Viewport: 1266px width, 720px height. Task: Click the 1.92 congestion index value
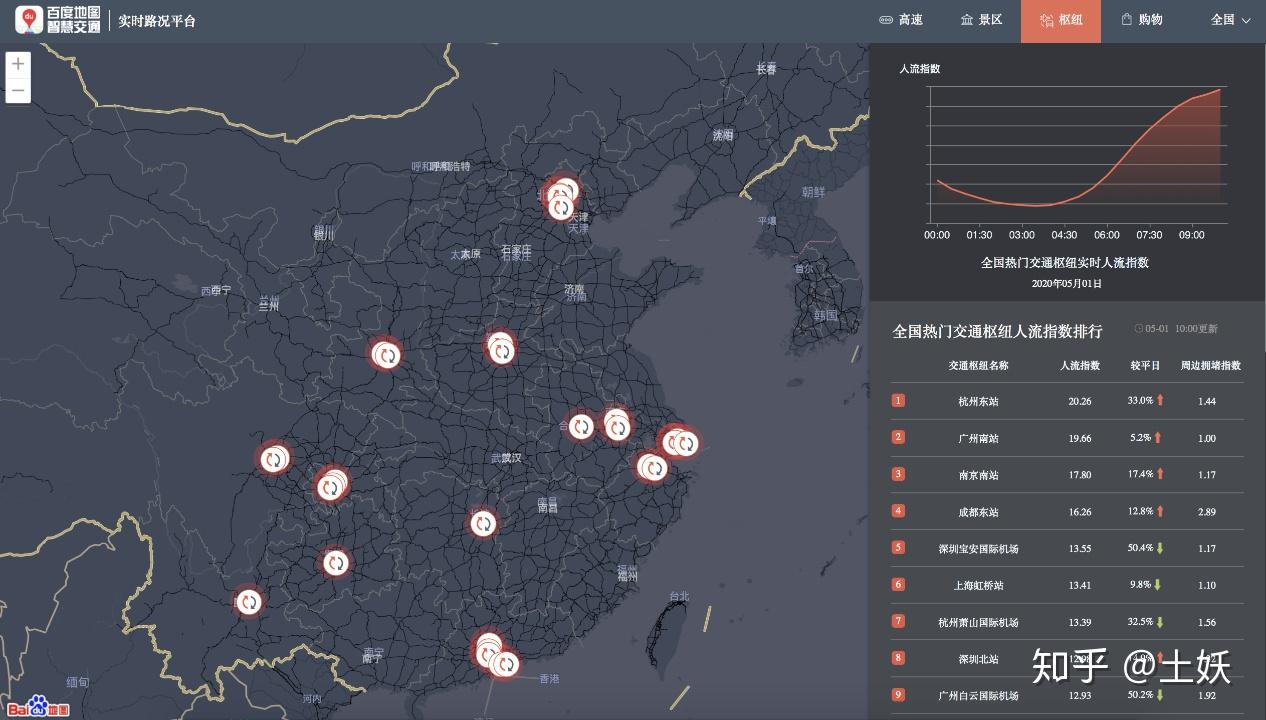point(1207,695)
